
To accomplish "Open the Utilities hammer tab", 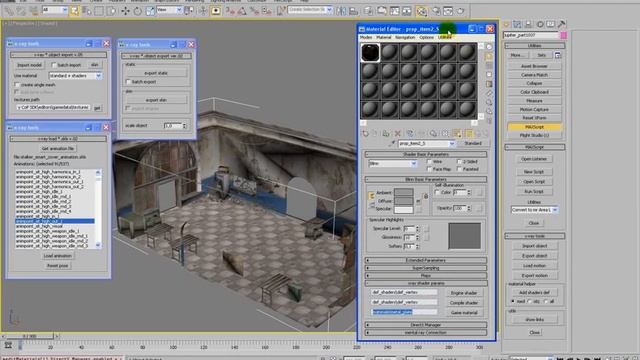I will pyautogui.click(x=562, y=24).
